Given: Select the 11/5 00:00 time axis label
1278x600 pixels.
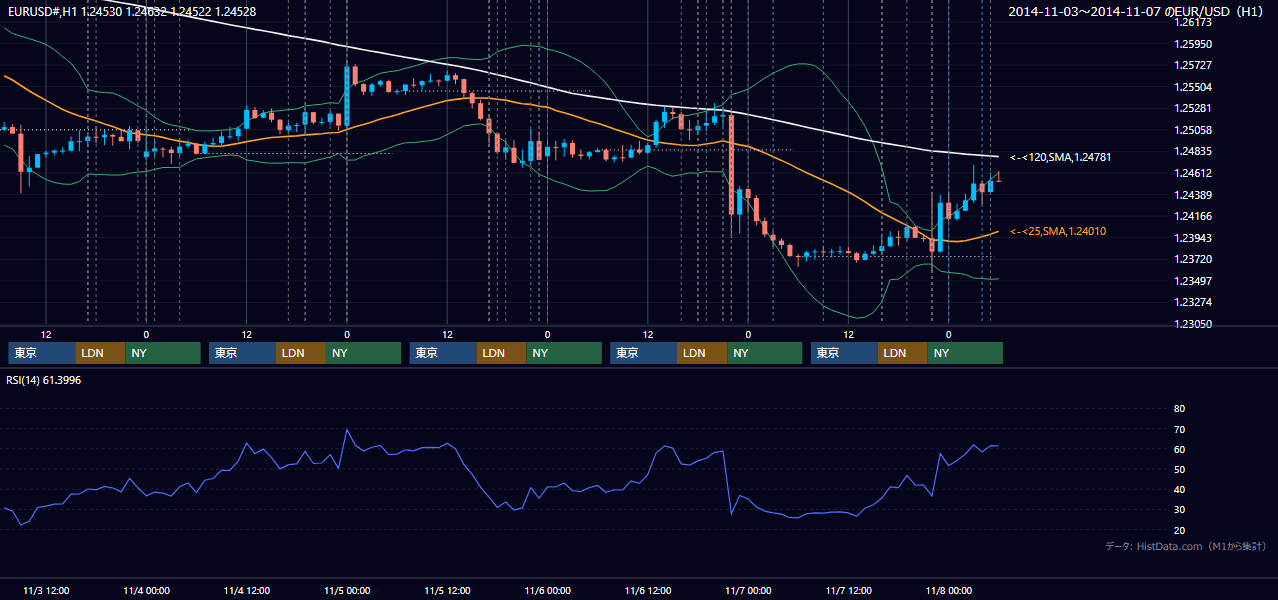Looking at the screenshot, I should click(347, 591).
